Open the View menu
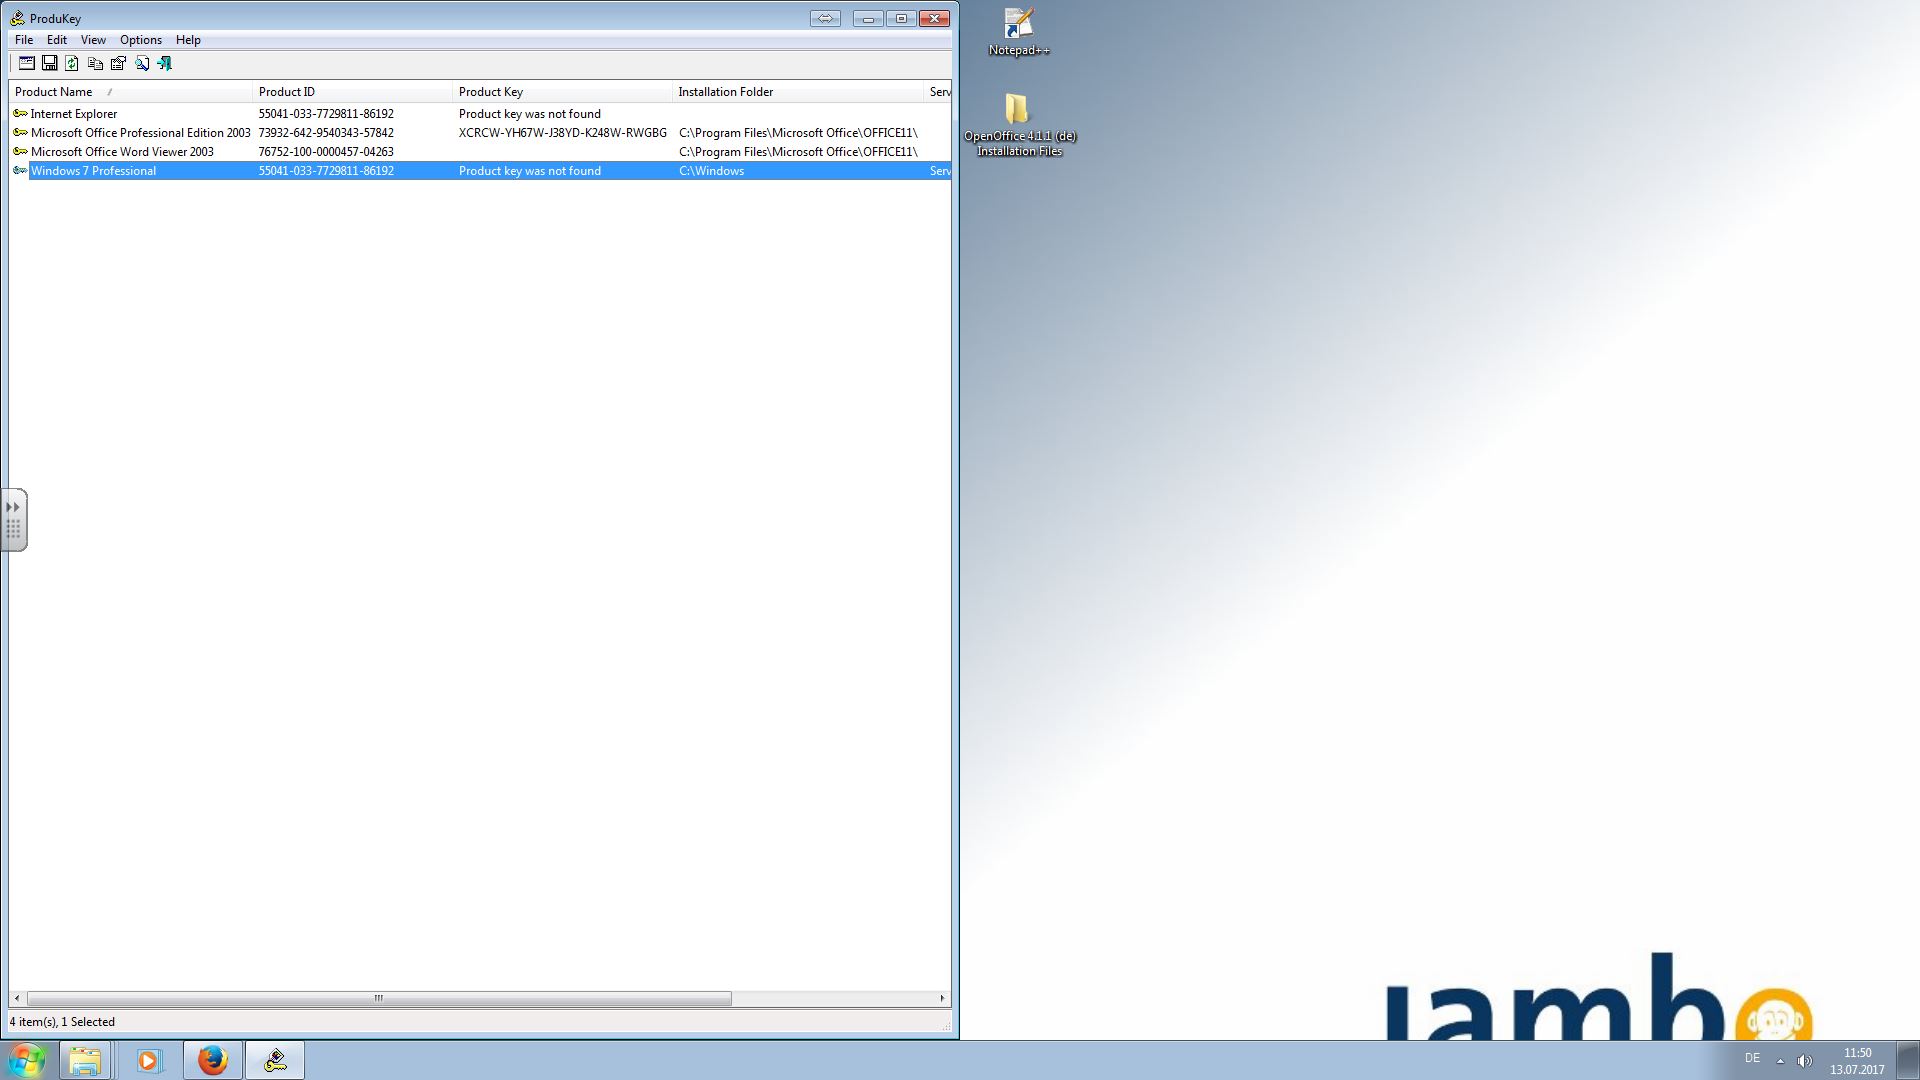The width and height of the screenshot is (1920, 1080). 93,40
